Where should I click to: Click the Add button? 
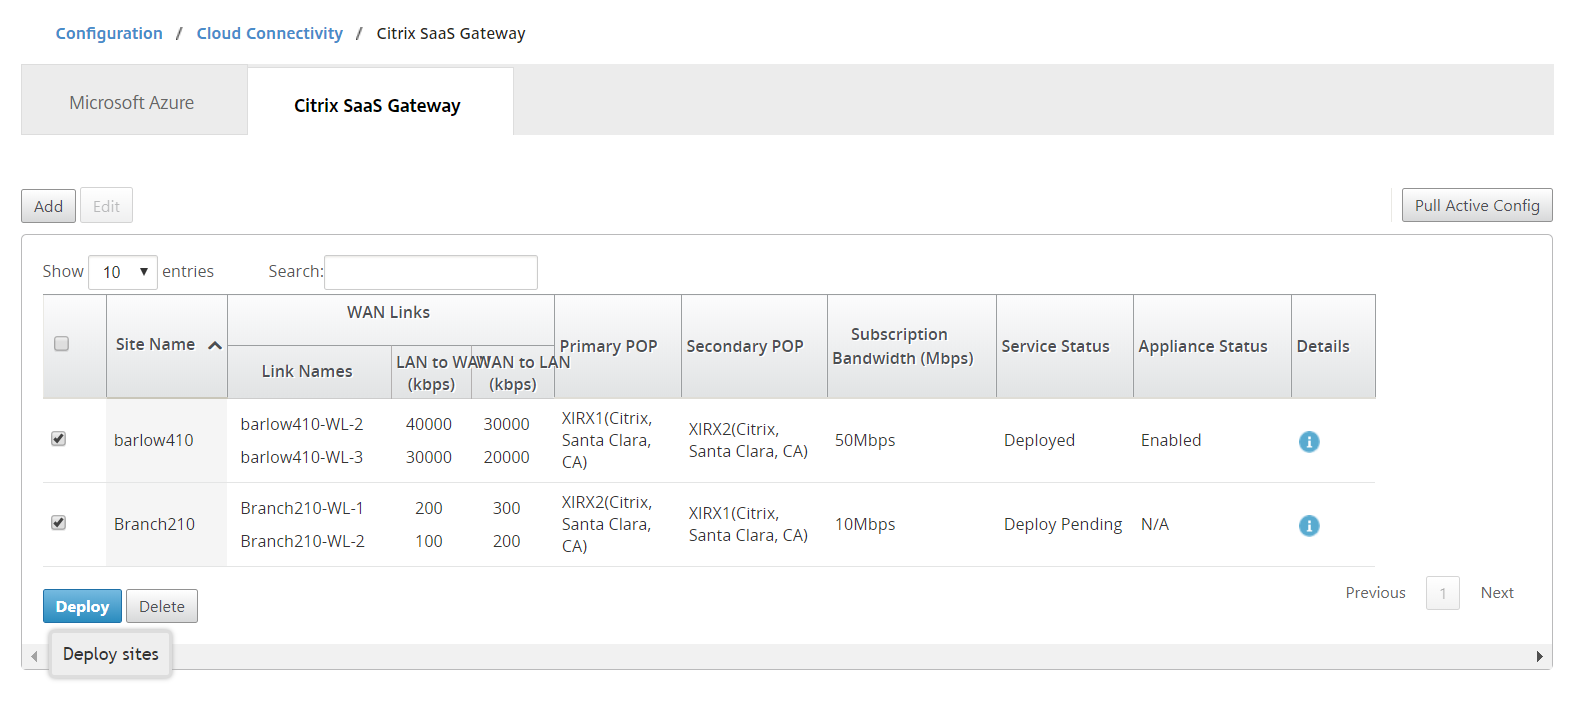(x=48, y=206)
